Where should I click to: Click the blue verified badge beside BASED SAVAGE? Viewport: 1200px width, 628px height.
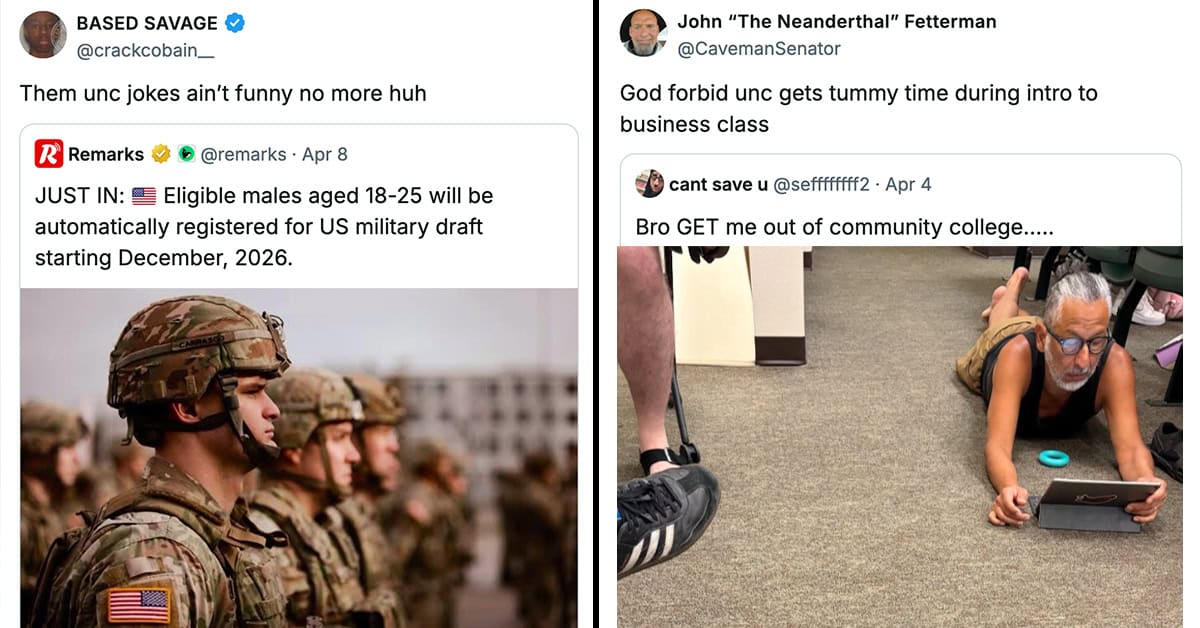(235, 23)
